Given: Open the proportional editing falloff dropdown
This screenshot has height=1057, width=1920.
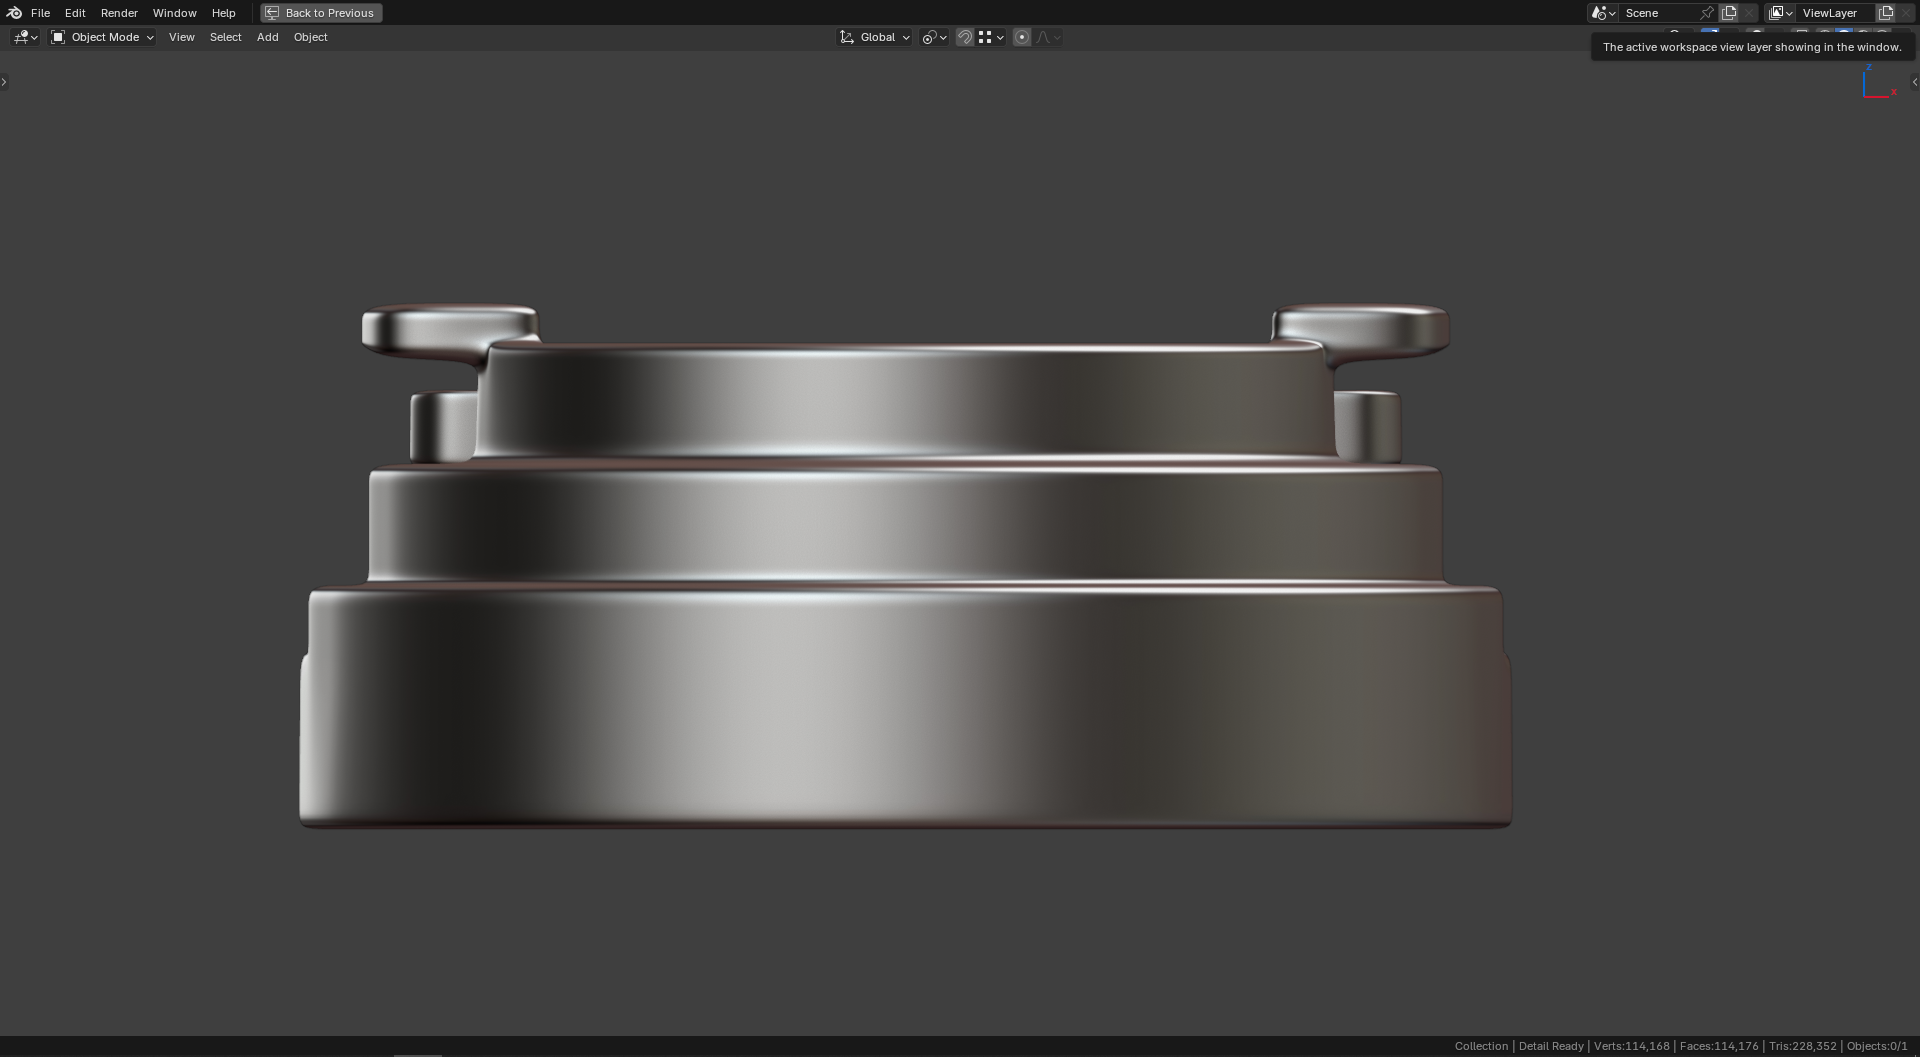Looking at the screenshot, I should point(1048,37).
